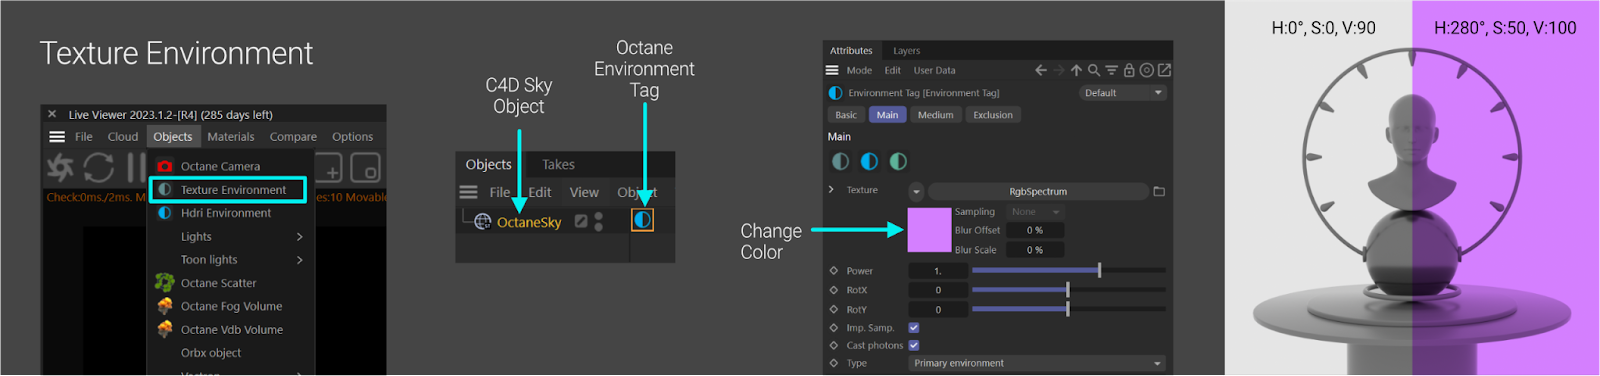The width and height of the screenshot is (1600, 376).
Task: Open the Objects menu in Live Viewer
Action: tap(172, 137)
